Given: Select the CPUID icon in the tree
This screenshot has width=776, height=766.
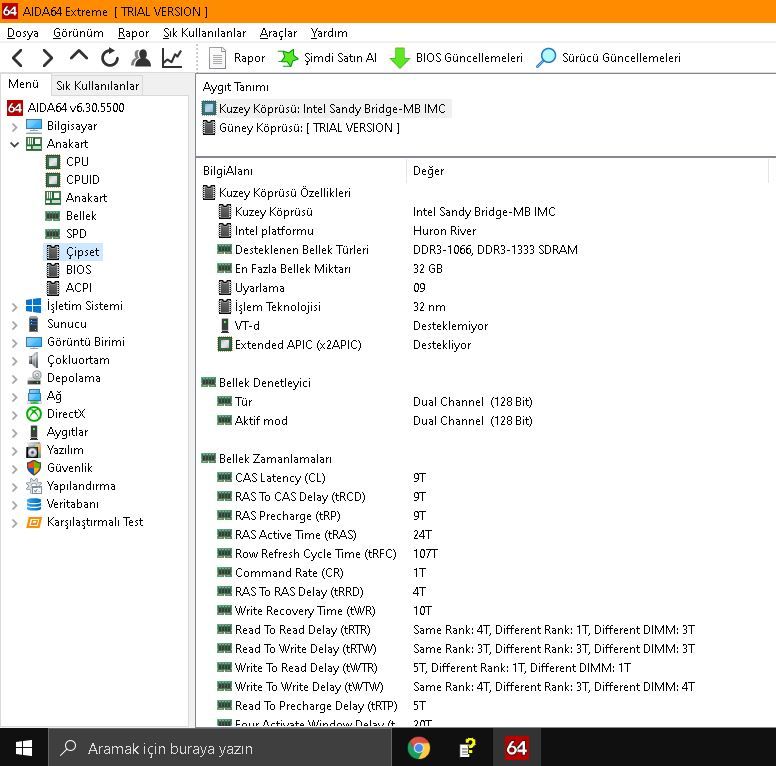Looking at the screenshot, I should click(53, 180).
